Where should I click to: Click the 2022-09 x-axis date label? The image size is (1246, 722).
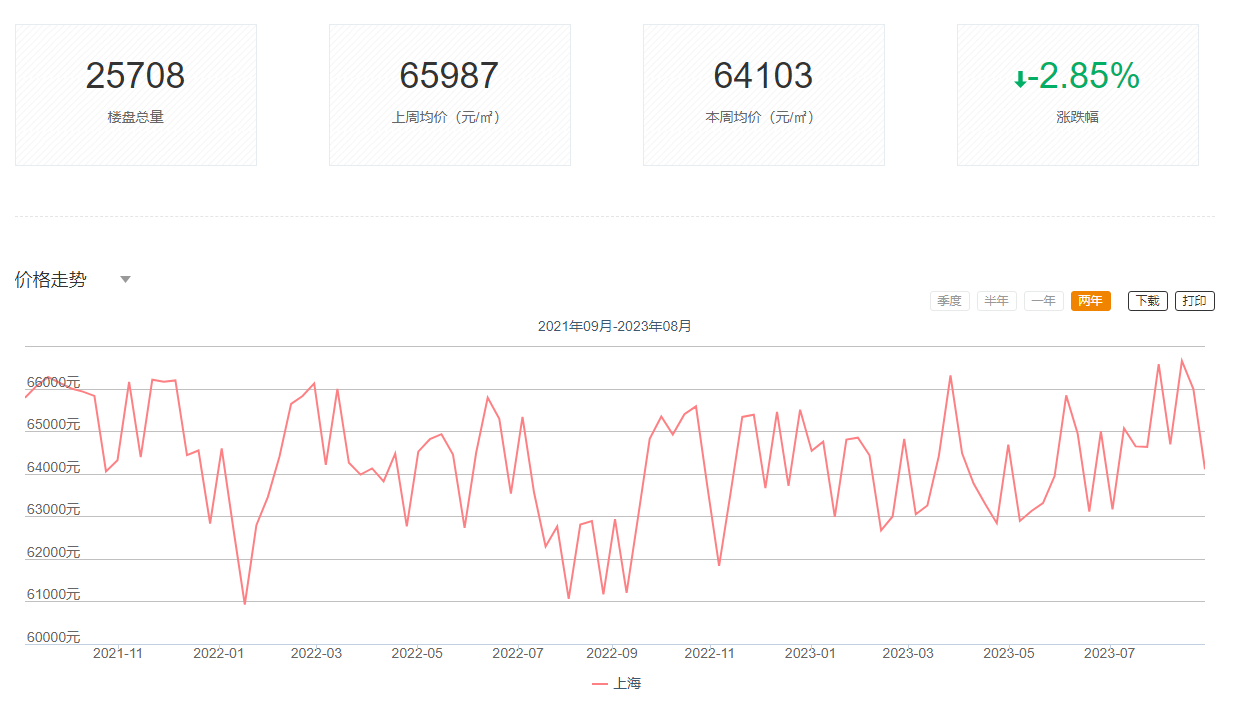pyautogui.click(x=611, y=653)
